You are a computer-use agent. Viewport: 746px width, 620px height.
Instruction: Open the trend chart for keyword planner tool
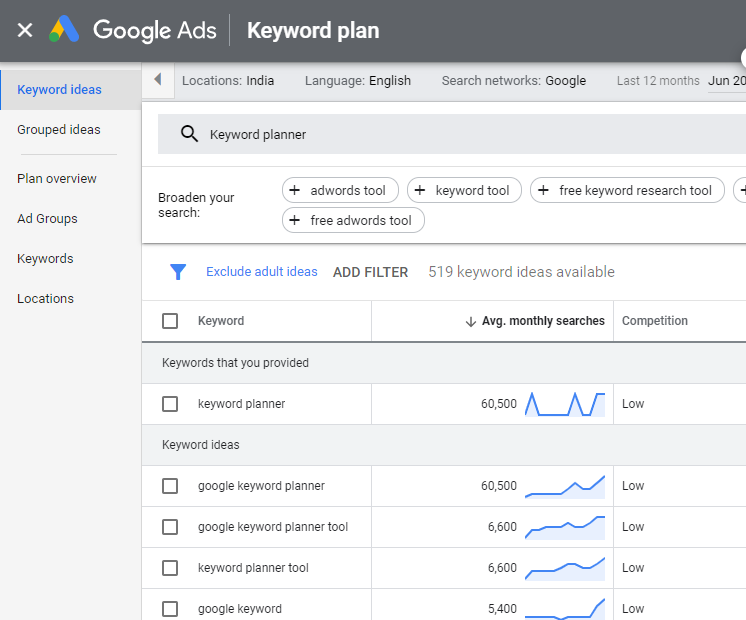point(565,568)
